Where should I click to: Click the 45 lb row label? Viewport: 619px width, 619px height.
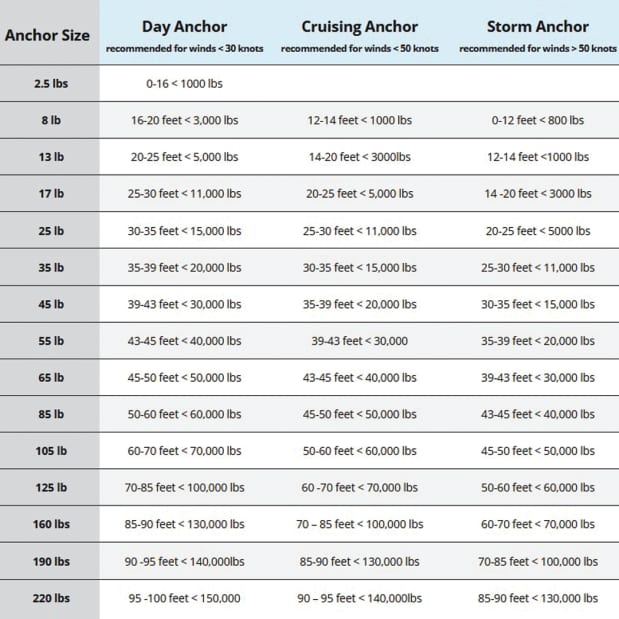pyautogui.click(x=48, y=304)
